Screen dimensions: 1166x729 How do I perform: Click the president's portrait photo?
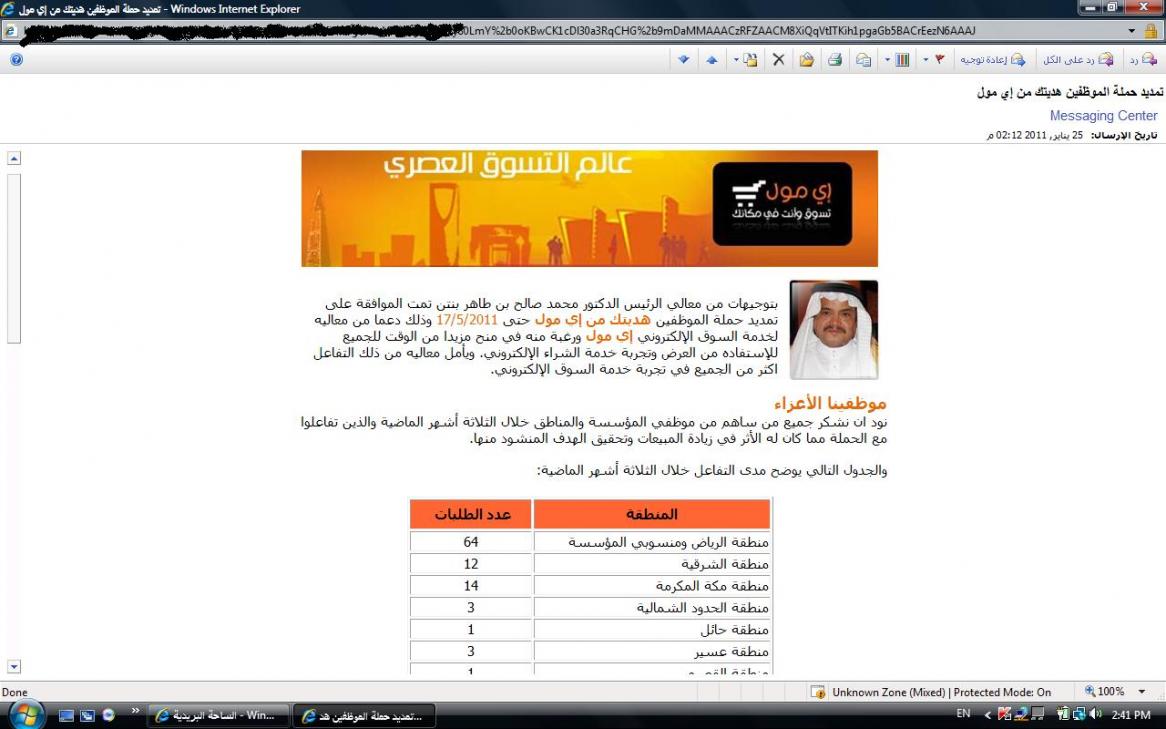834,330
